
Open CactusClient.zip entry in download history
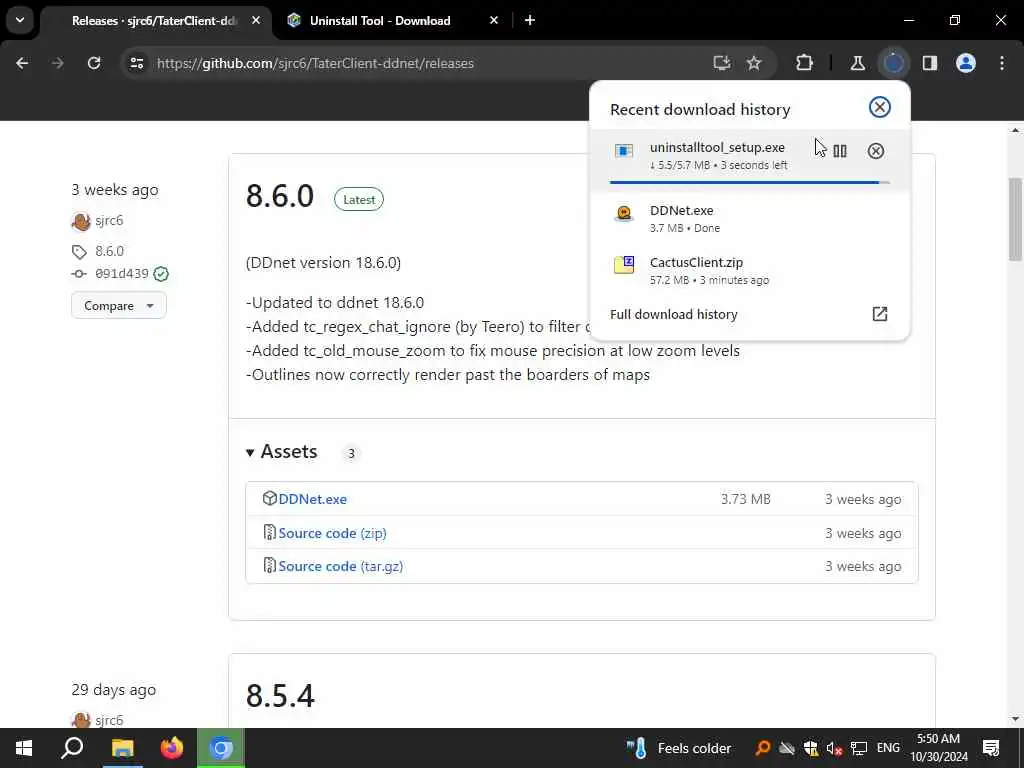(750, 270)
